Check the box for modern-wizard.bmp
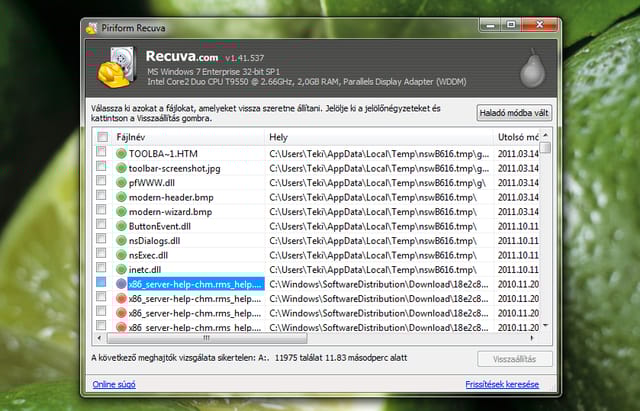This screenshot has height=411, width=640. coord(101,209)
